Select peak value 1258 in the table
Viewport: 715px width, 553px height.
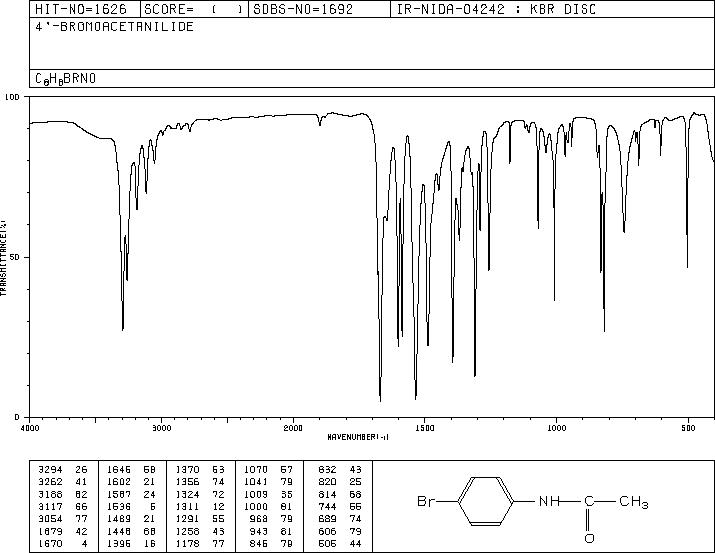click(187, 531)
